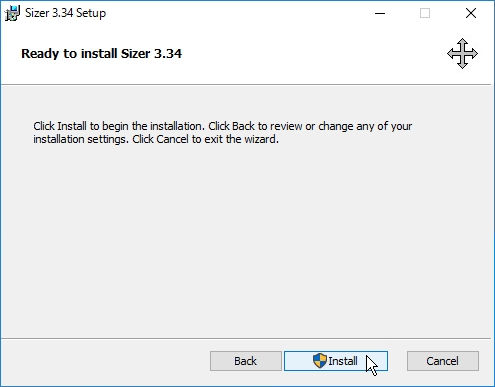Click the 'Ready to install Sizer 3.34' heading
Screen dimensions: 495x387
coord(101,53)
